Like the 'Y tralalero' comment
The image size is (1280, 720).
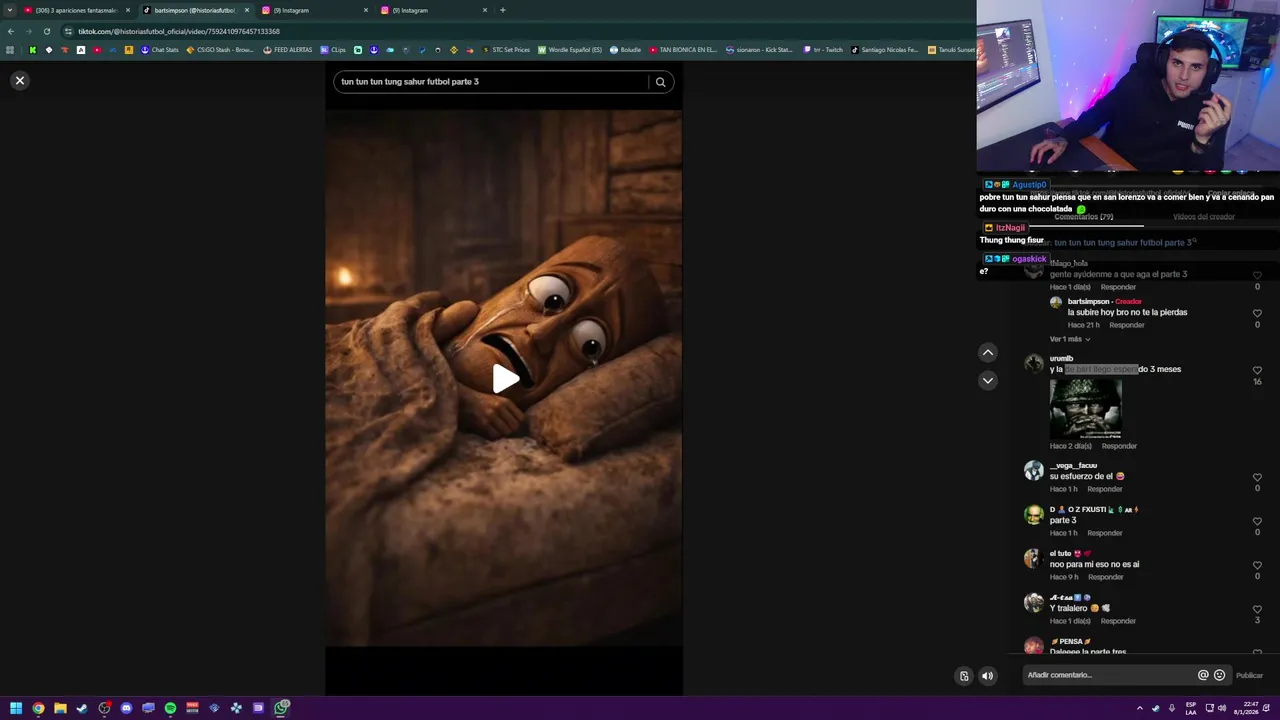1257,609
